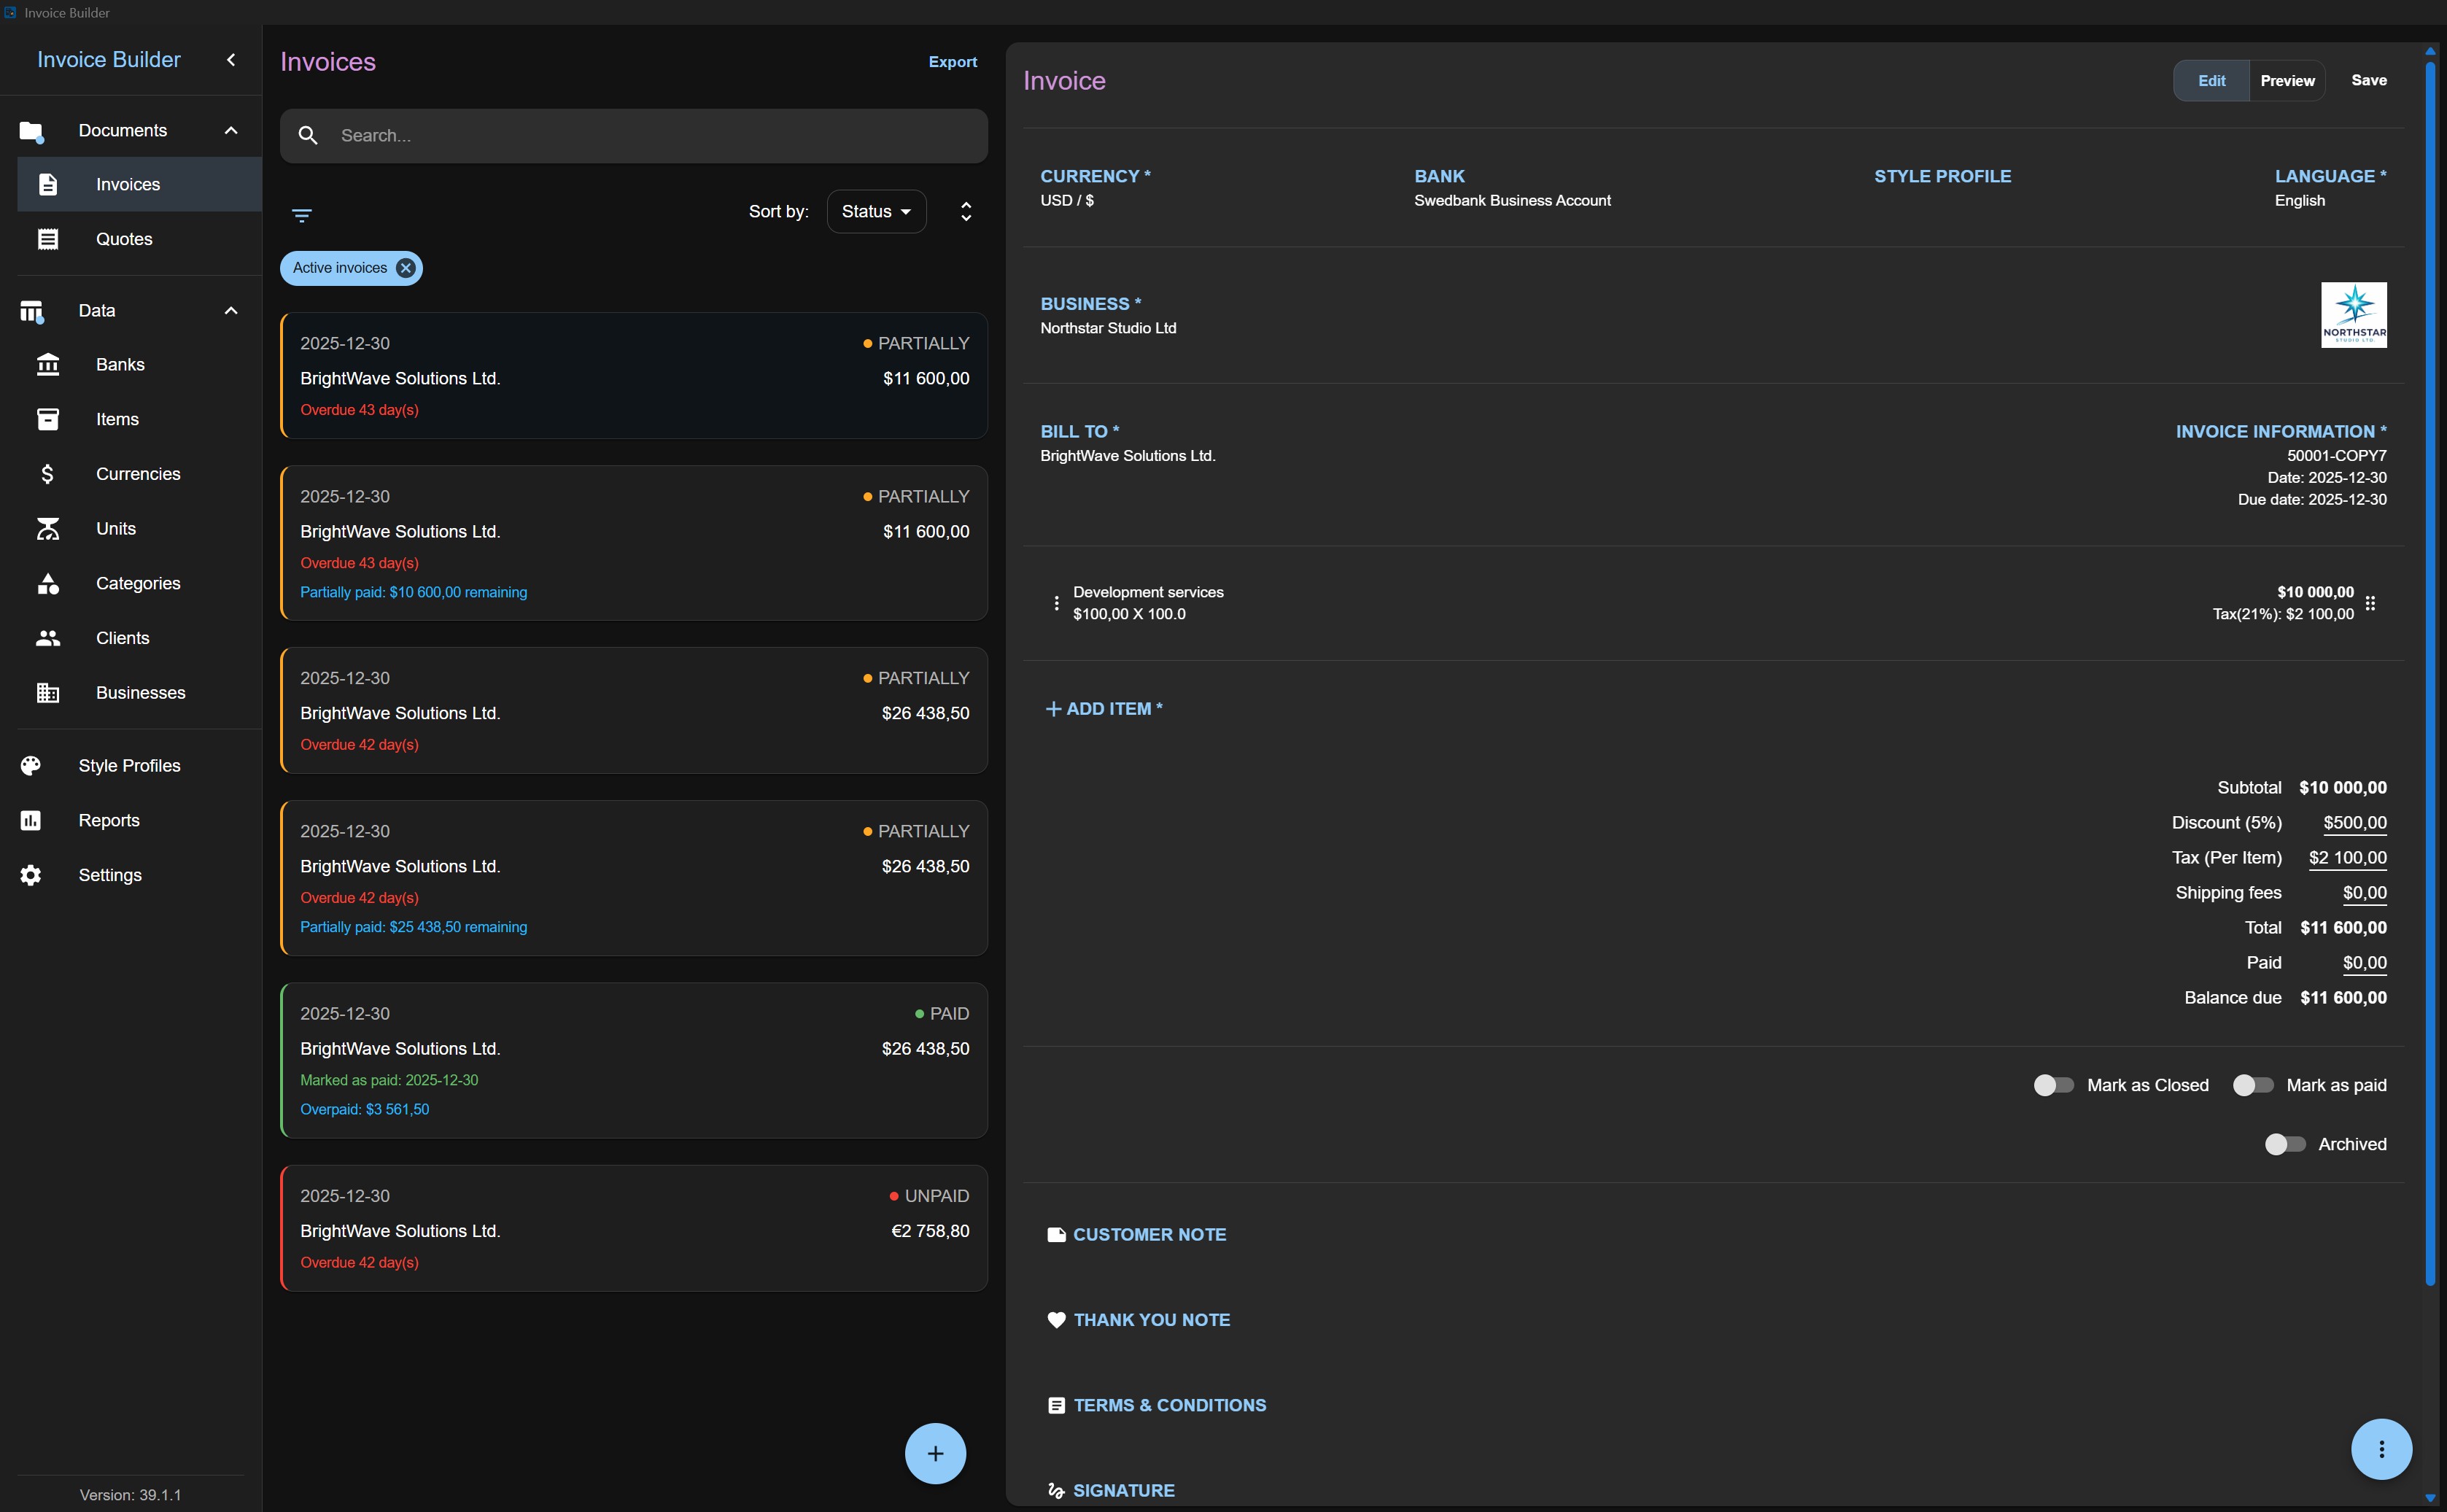Open Settings page

[131, 875]
